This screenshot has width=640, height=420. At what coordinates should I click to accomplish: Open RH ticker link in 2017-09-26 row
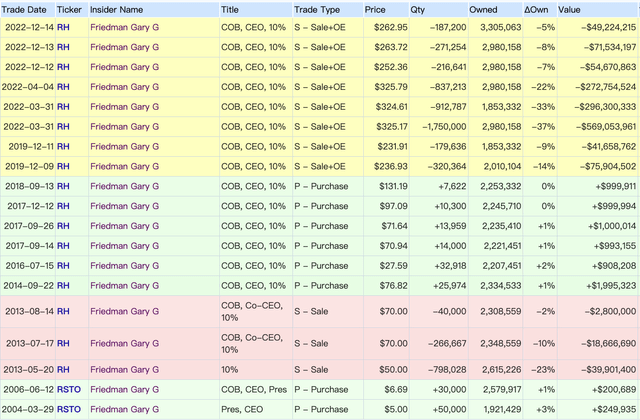[63, 226]
